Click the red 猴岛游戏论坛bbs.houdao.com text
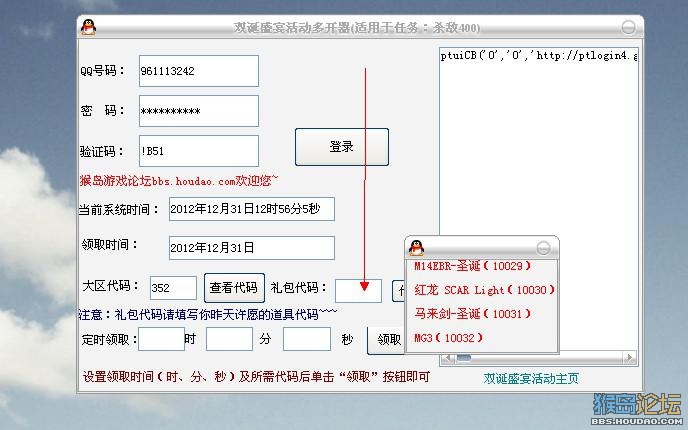Screen dimensions: 688x430 point(179,181)
